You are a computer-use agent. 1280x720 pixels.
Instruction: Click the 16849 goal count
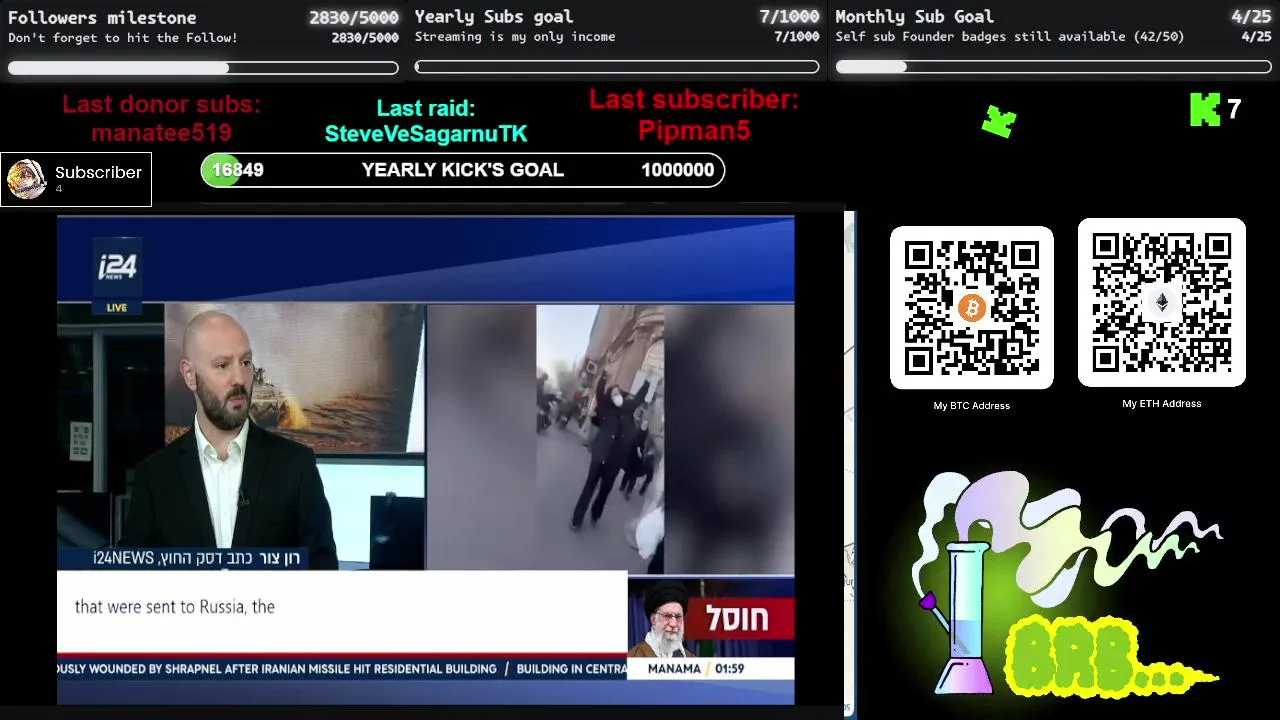(x=238, y=170)
